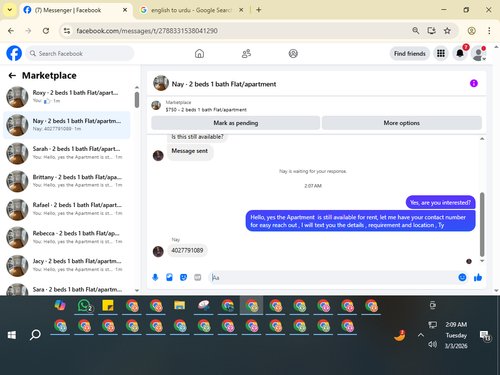Send a thumbs-up like
This screenshot has height=375, width=500.
tap(478, 277)
